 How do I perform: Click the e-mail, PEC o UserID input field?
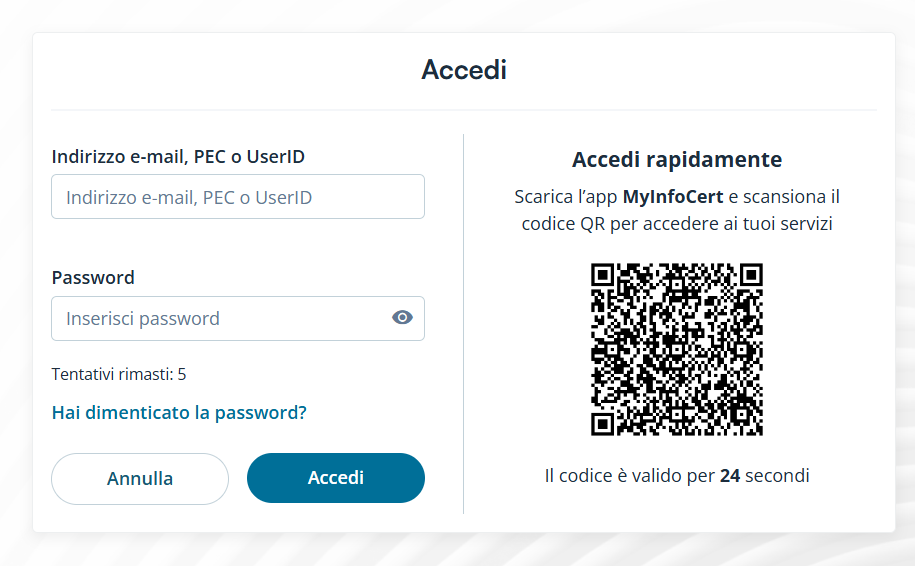[237, 197]
